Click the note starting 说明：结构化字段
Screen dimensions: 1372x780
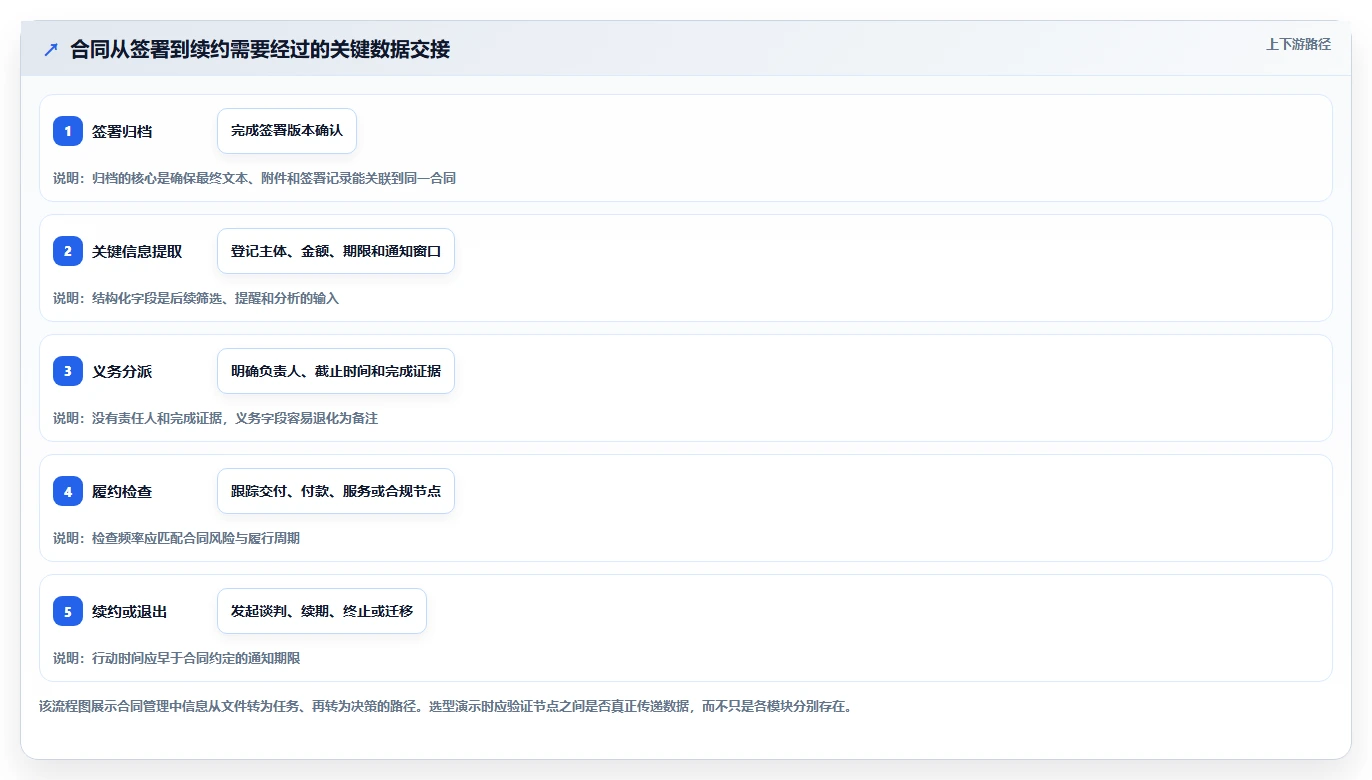click(x=196, y=298)
